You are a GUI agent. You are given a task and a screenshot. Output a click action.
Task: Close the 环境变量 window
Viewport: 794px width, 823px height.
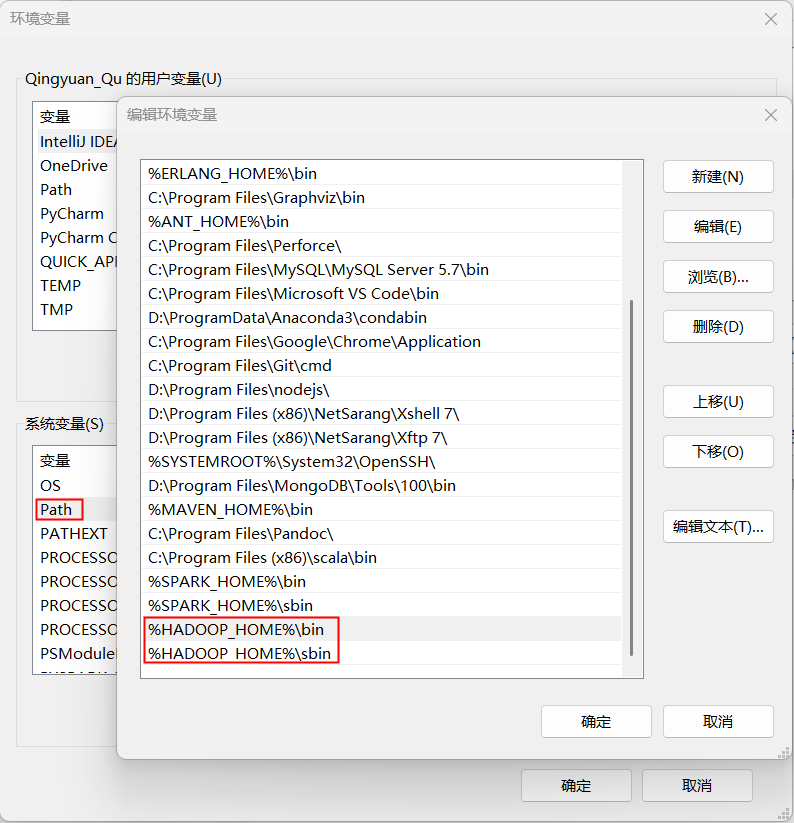click(770, 19)
